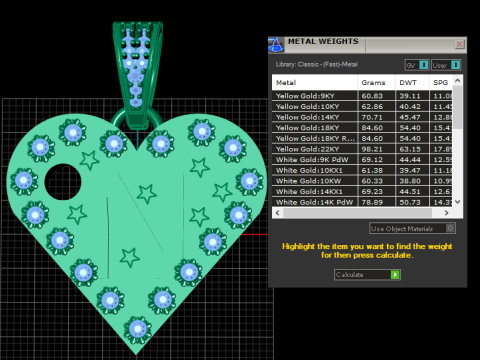Click the 69.23 grams value

click(372, 192)
